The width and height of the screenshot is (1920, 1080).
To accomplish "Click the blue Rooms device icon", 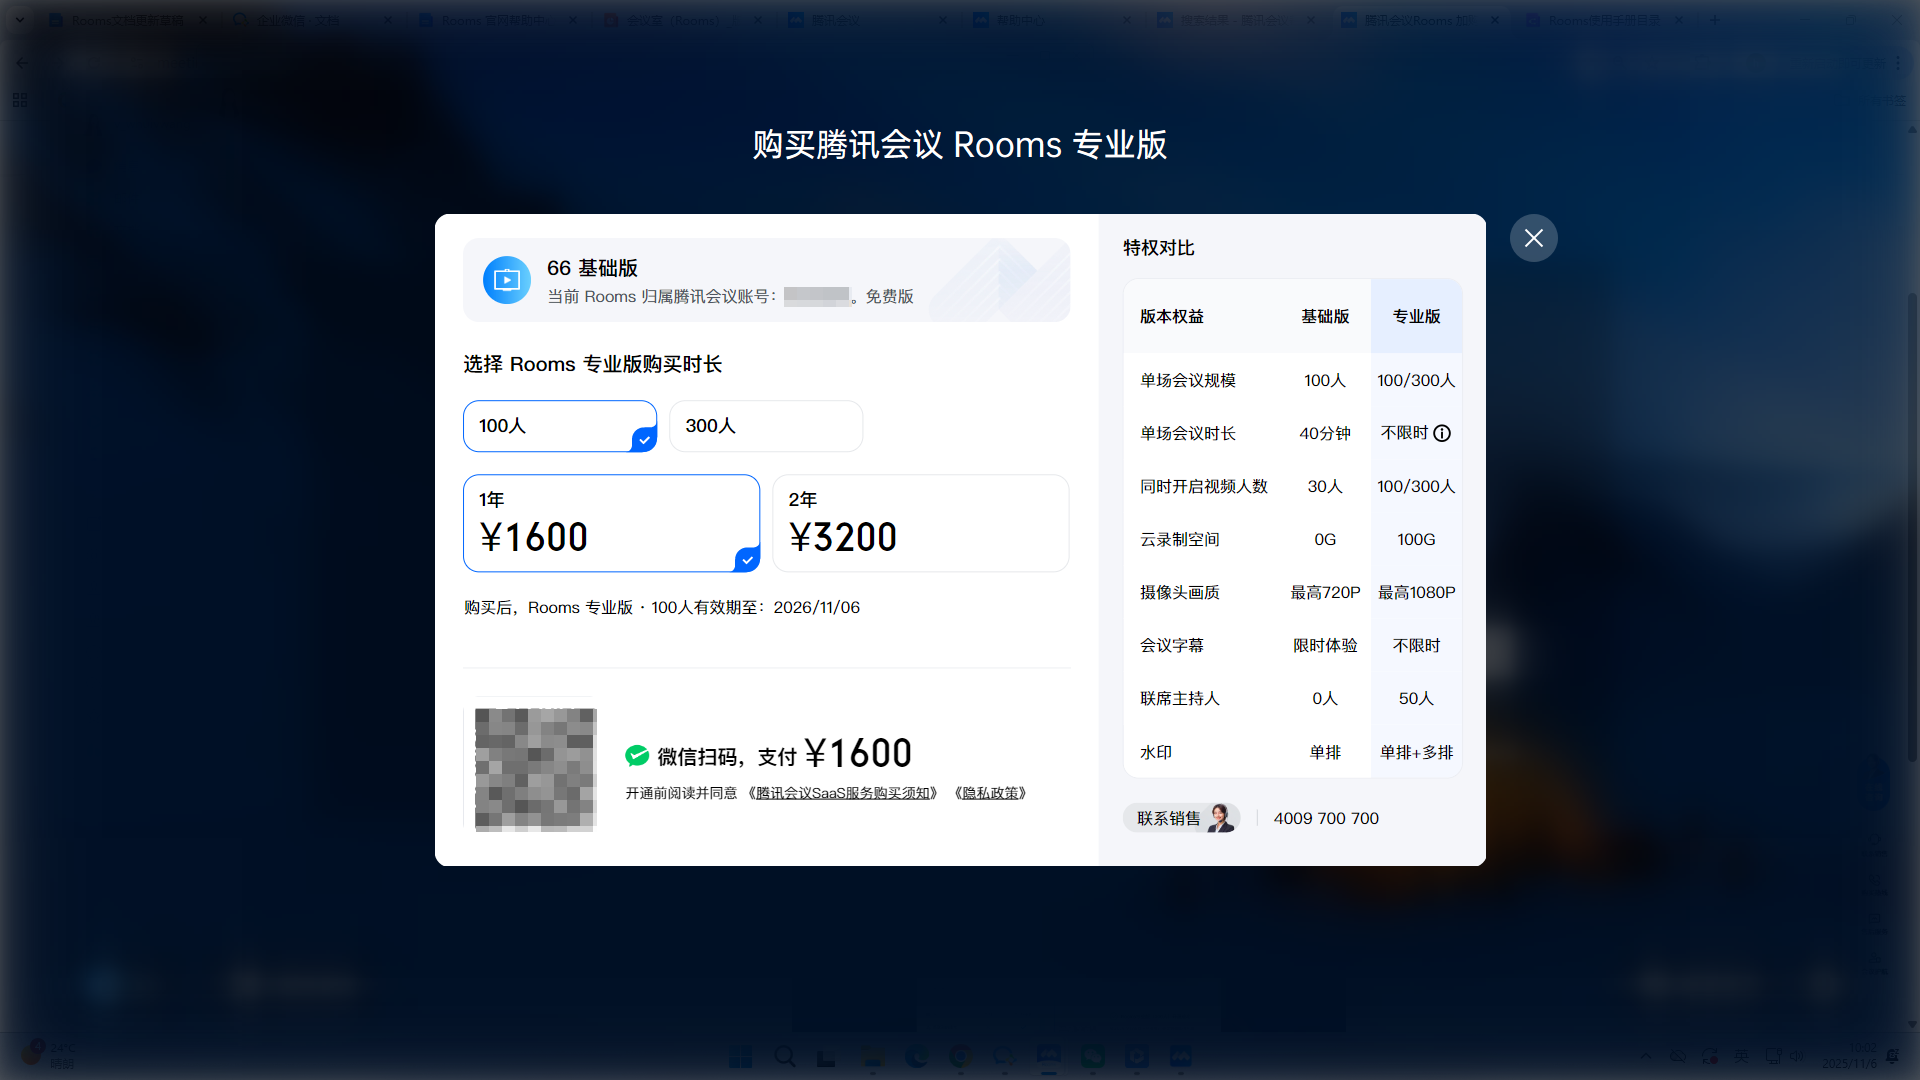I will click(x=507, y=280).
